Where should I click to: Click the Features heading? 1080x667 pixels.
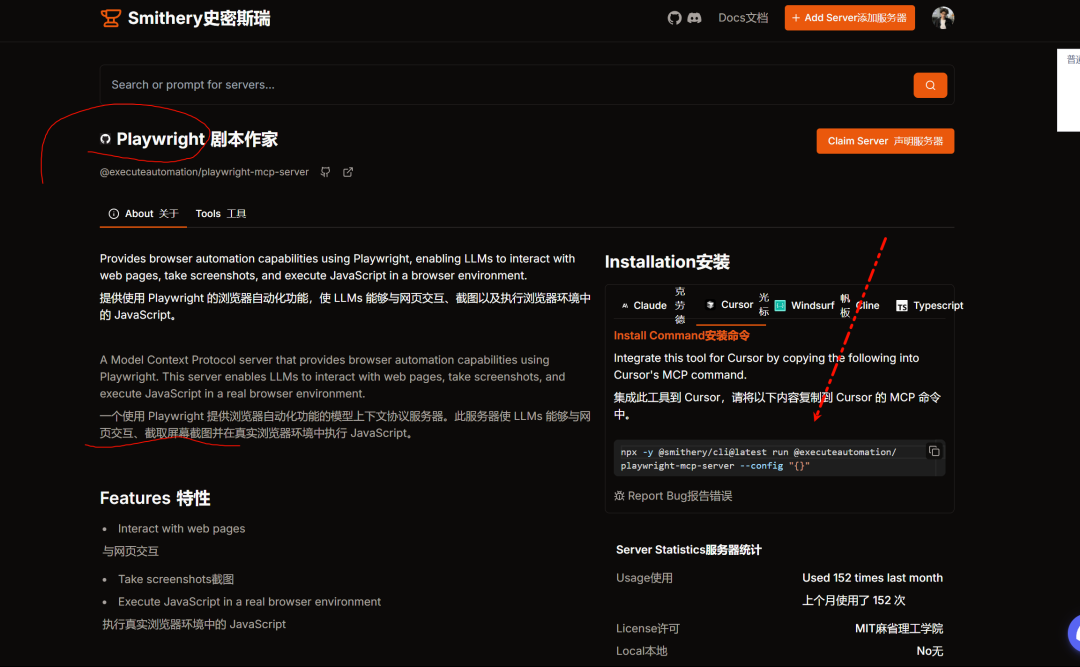point(155,498)
